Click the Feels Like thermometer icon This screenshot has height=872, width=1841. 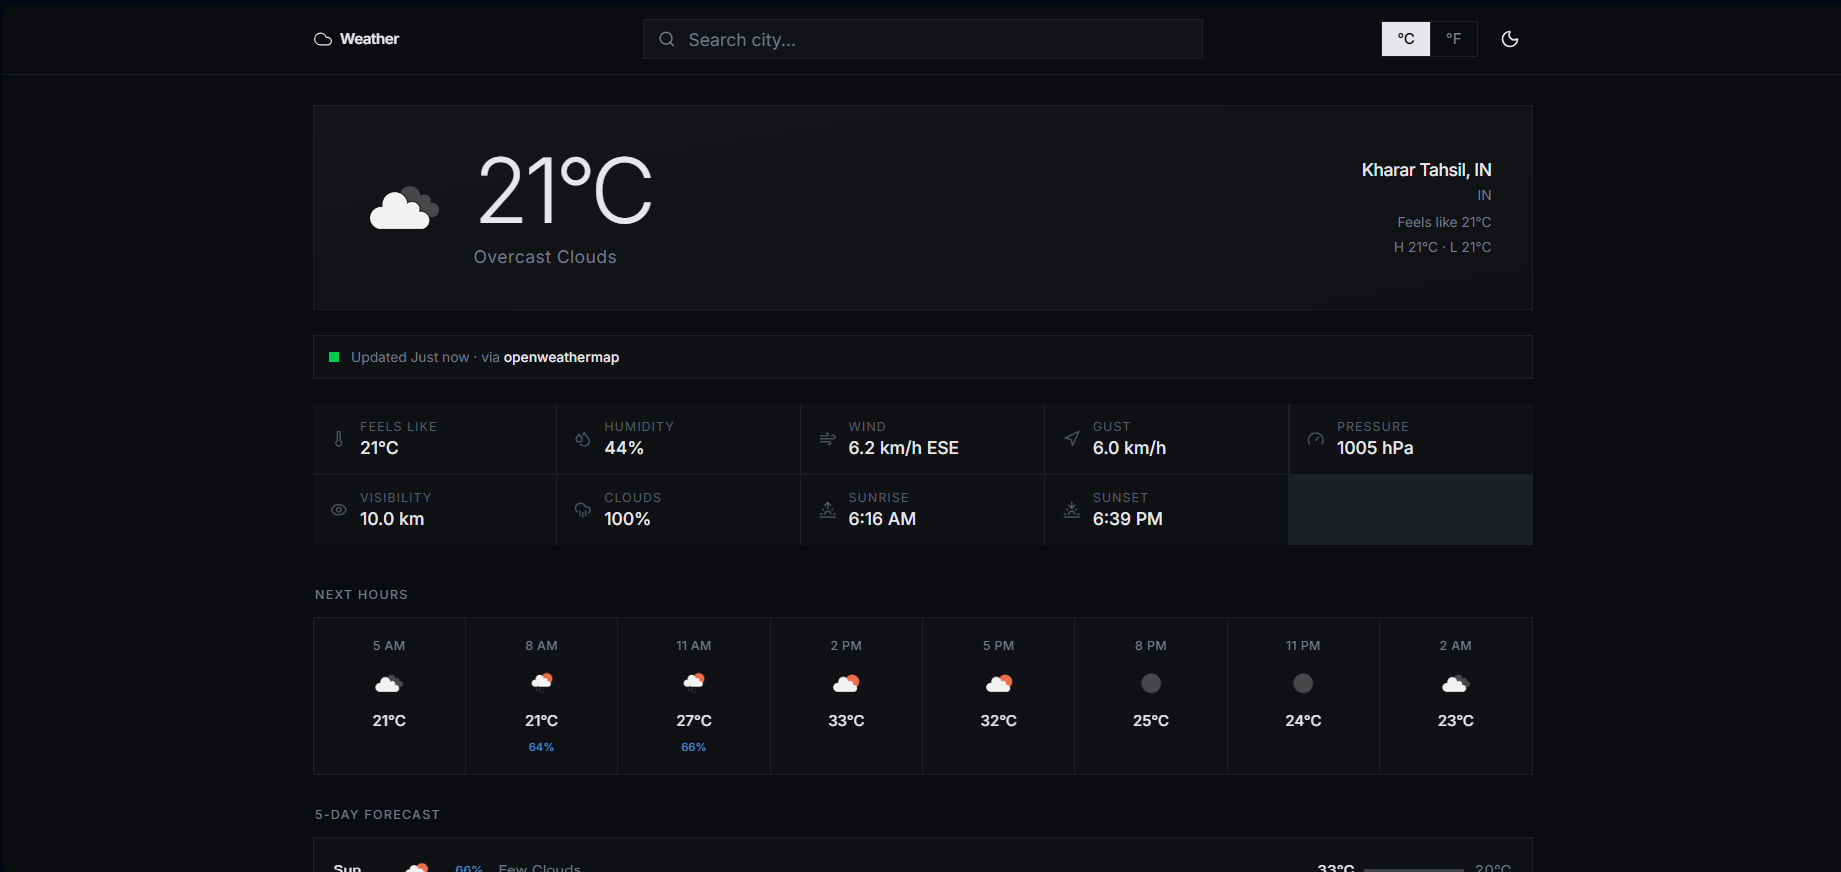pos(339,438)
